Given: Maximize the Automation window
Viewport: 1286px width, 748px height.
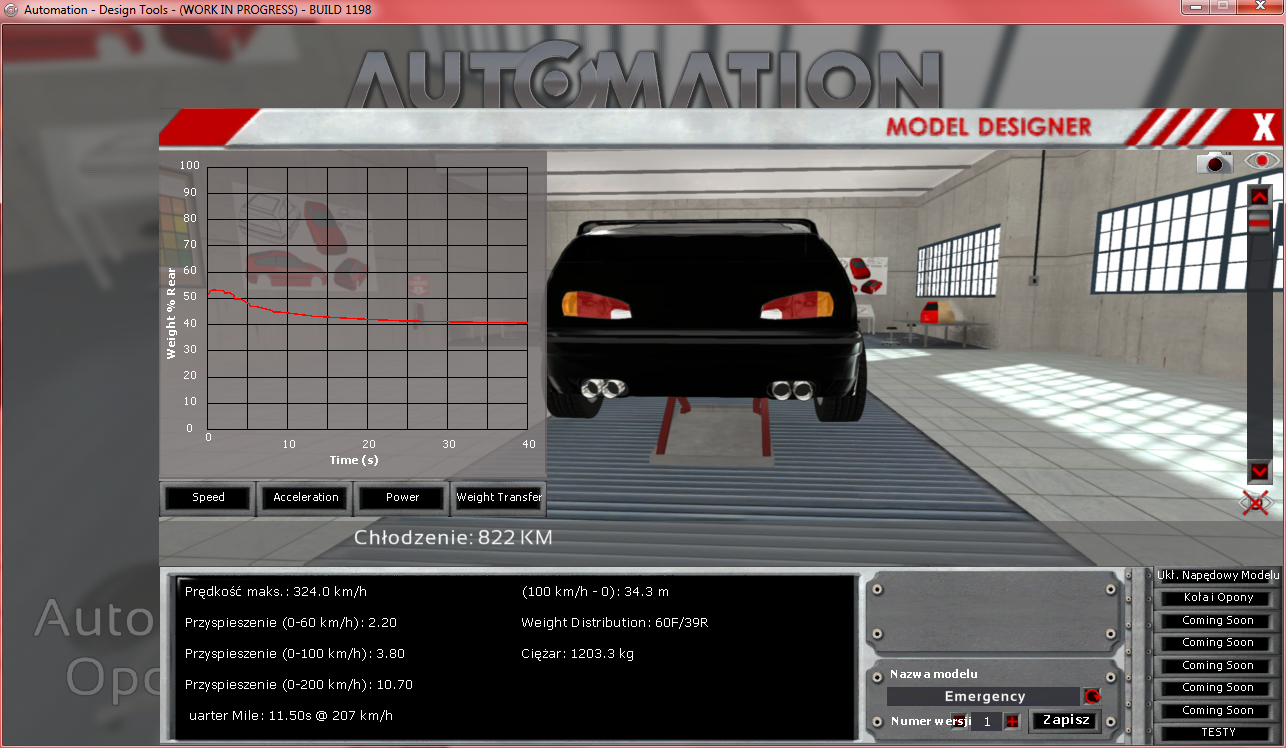Looking at the screenshot, I should point(1222,7).
